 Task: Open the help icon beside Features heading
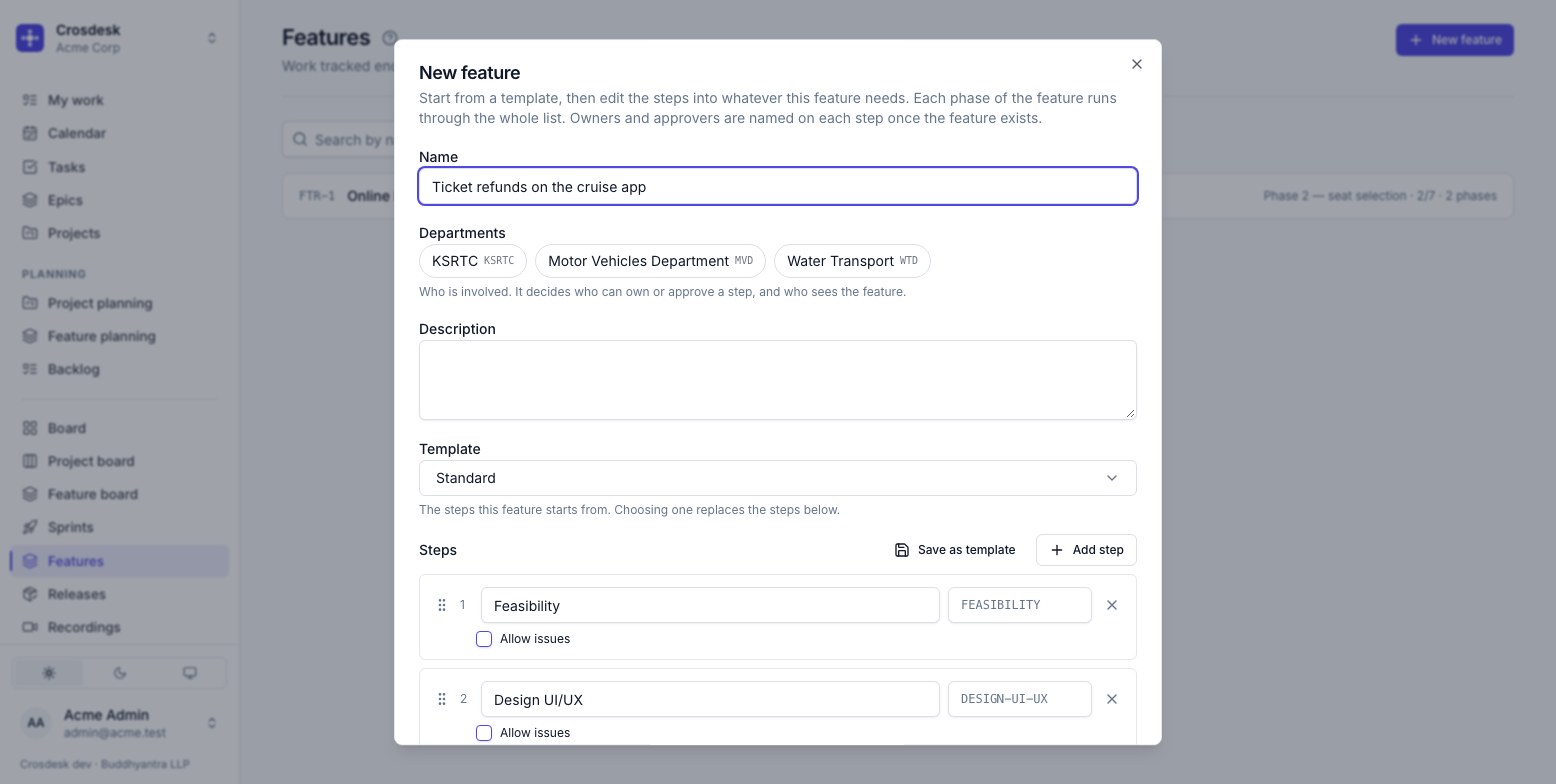[x=390, y=38]
